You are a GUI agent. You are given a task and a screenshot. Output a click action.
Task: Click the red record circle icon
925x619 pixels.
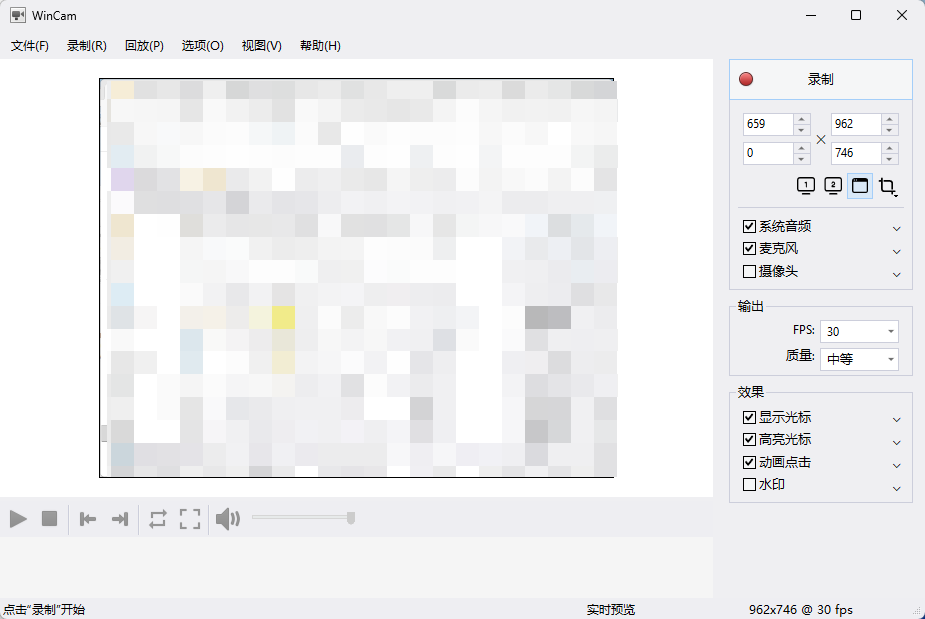coord(746,79)
